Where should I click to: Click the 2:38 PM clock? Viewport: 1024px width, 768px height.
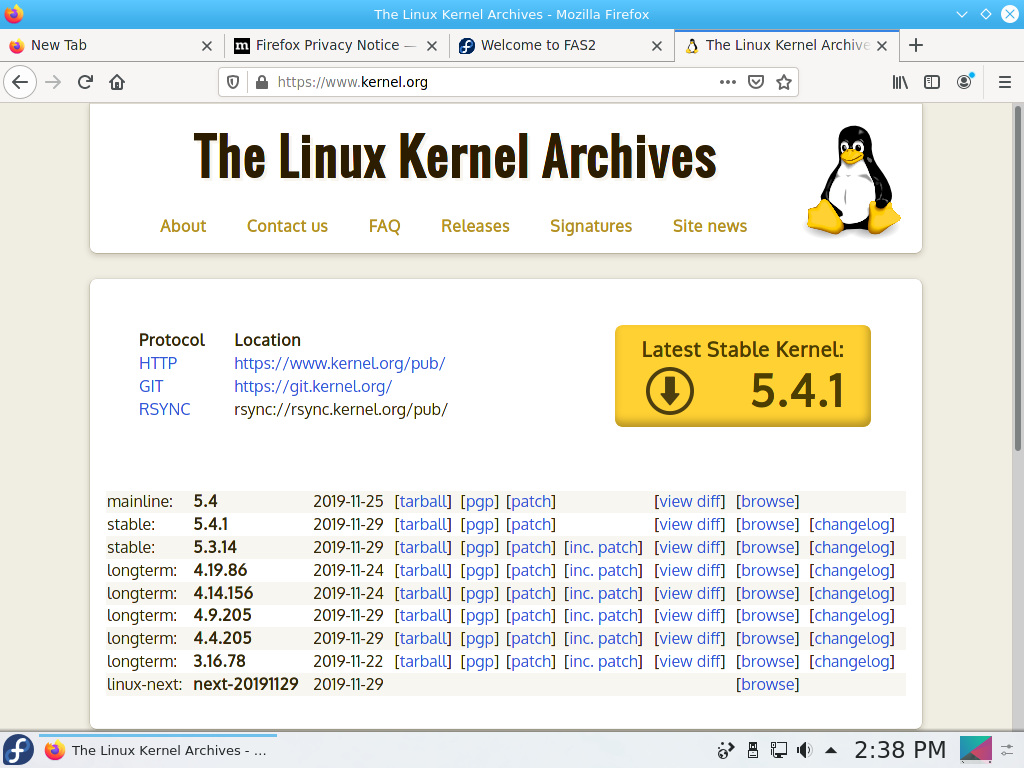[x=900, y=750]
